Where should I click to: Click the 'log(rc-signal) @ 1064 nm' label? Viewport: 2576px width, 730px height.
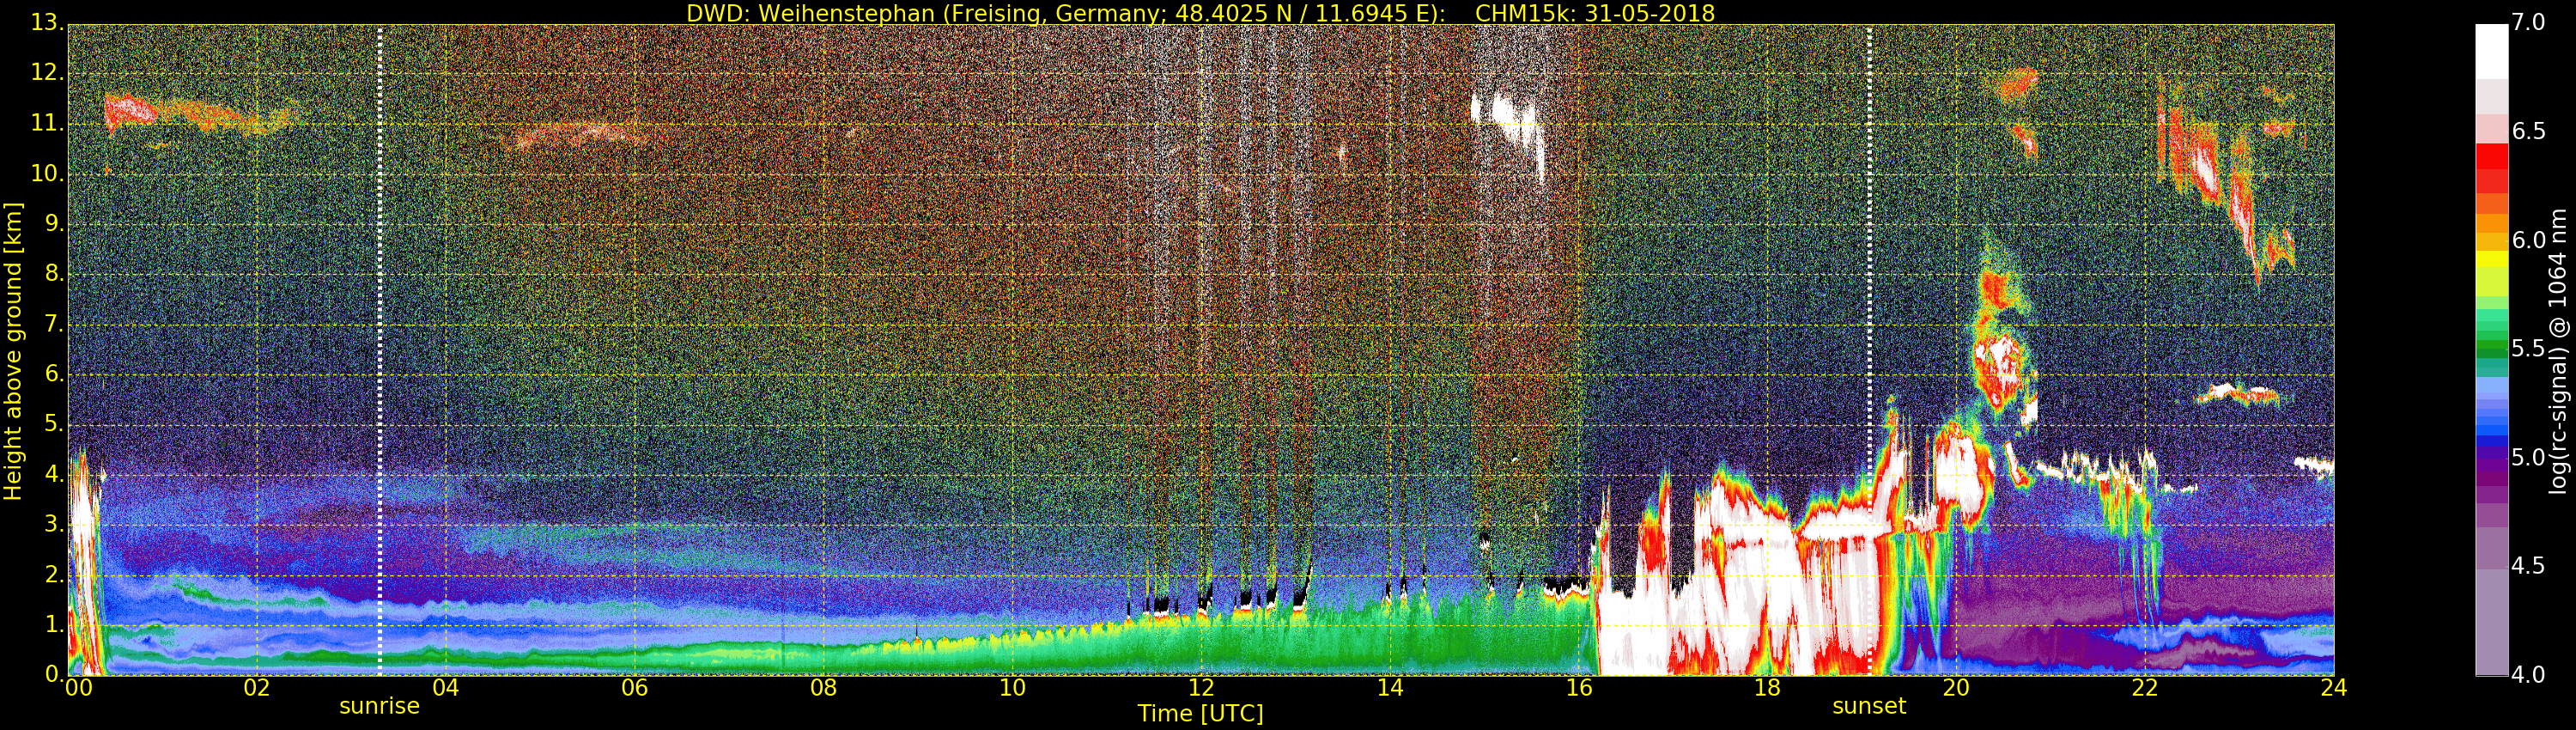(x=2558, y=350)
